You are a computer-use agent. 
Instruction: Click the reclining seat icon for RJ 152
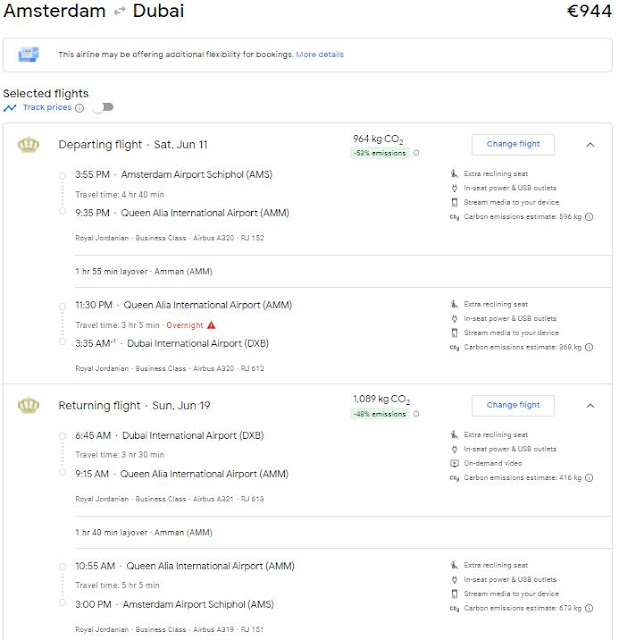pyautogui.click(x=454, y=174)
